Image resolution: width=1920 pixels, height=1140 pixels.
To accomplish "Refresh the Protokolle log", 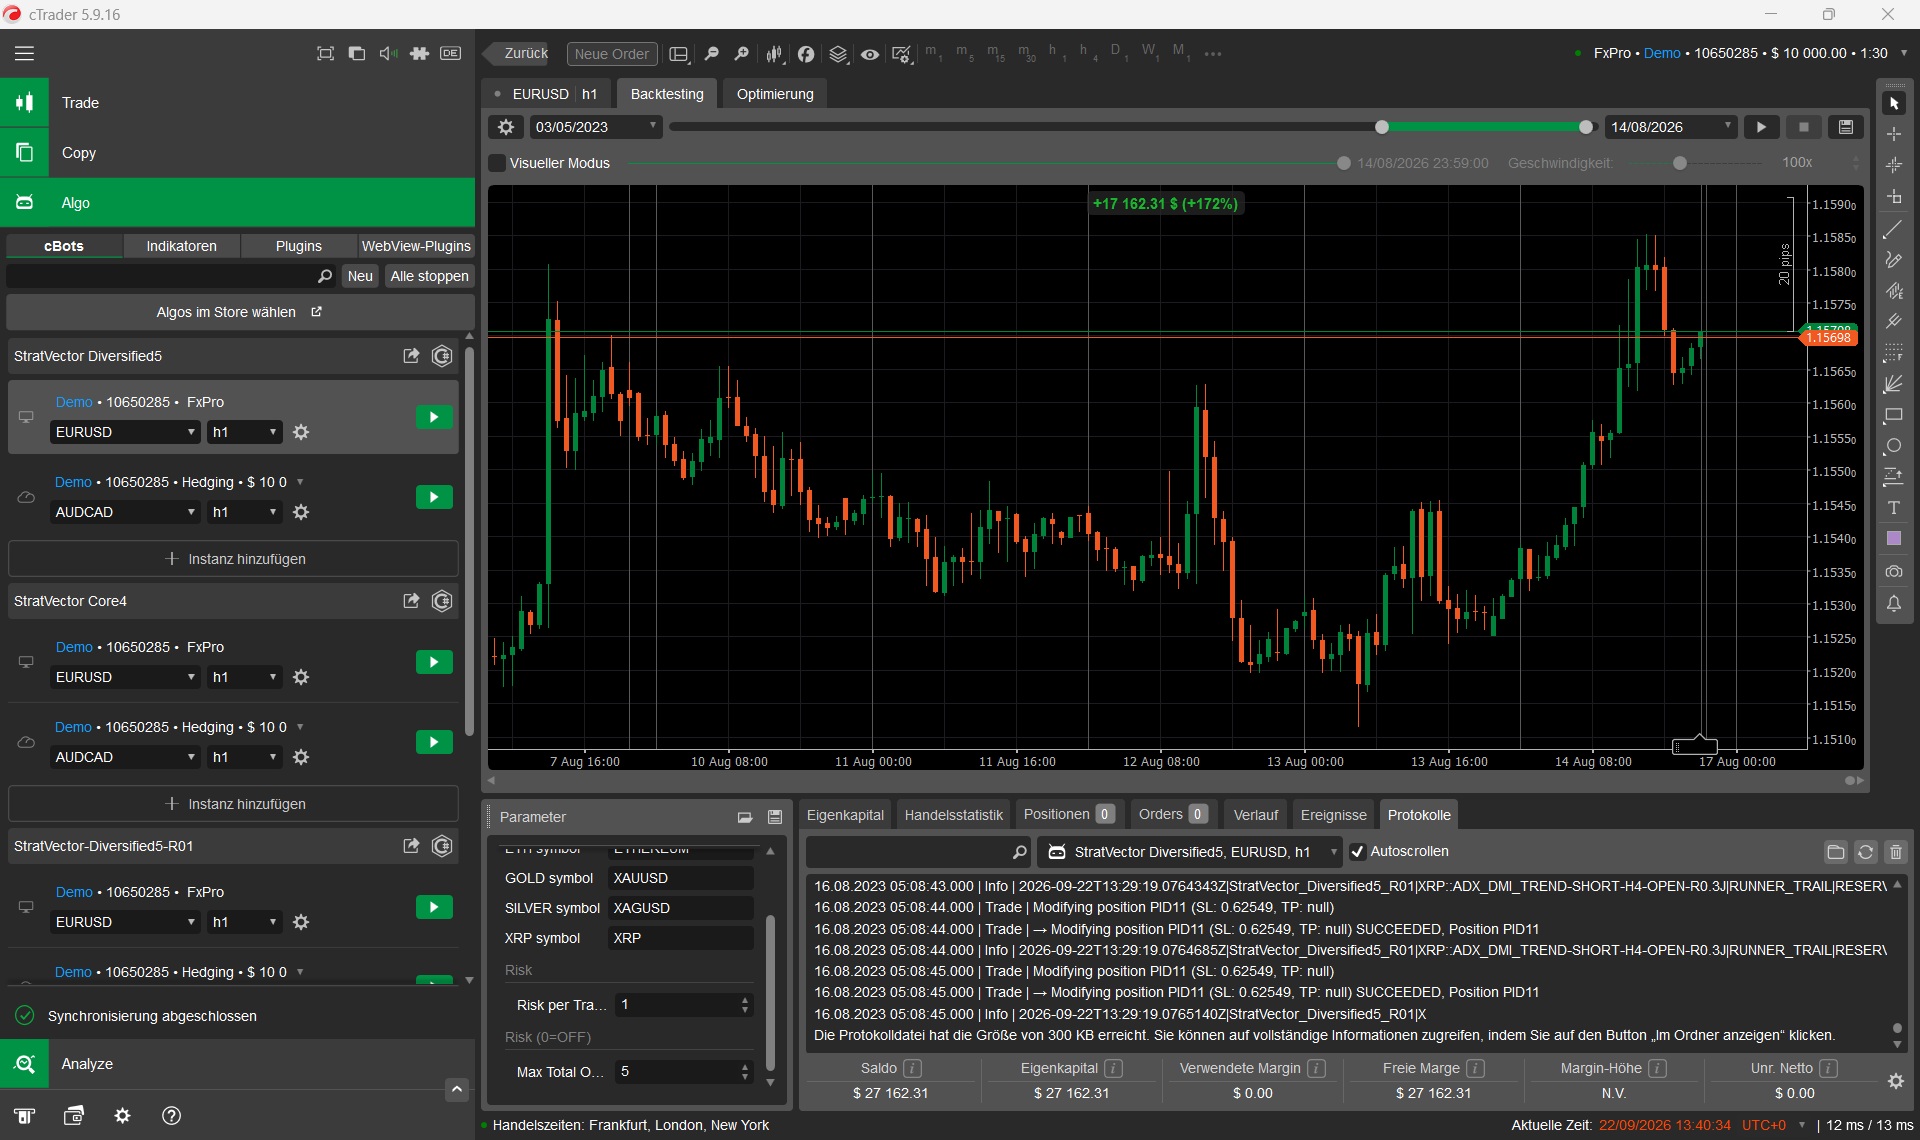I will (1865, 852).
